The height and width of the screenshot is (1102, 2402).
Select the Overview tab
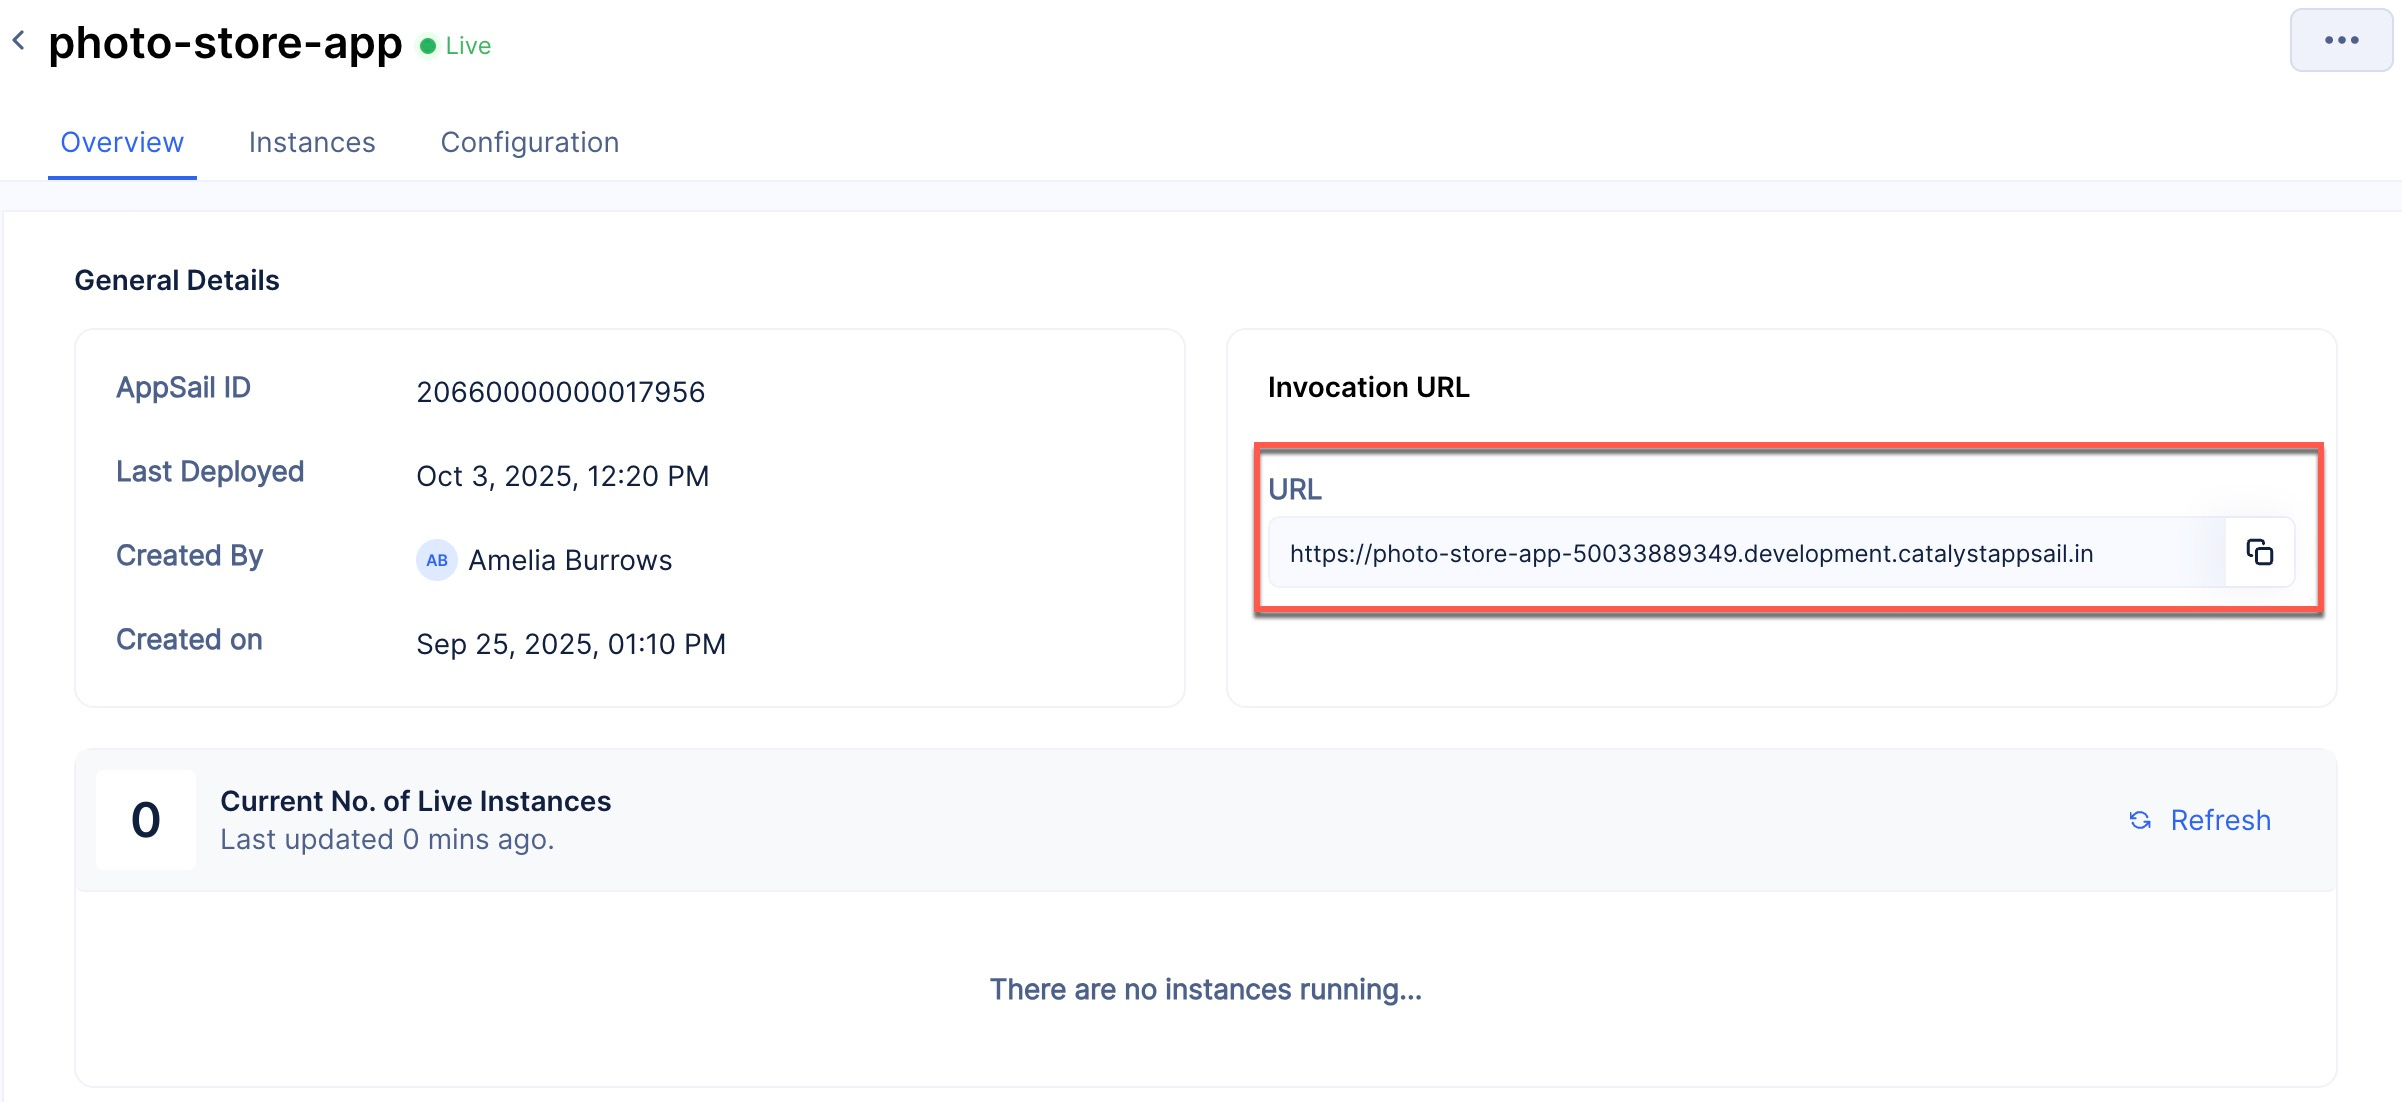(x=122, y=142)
